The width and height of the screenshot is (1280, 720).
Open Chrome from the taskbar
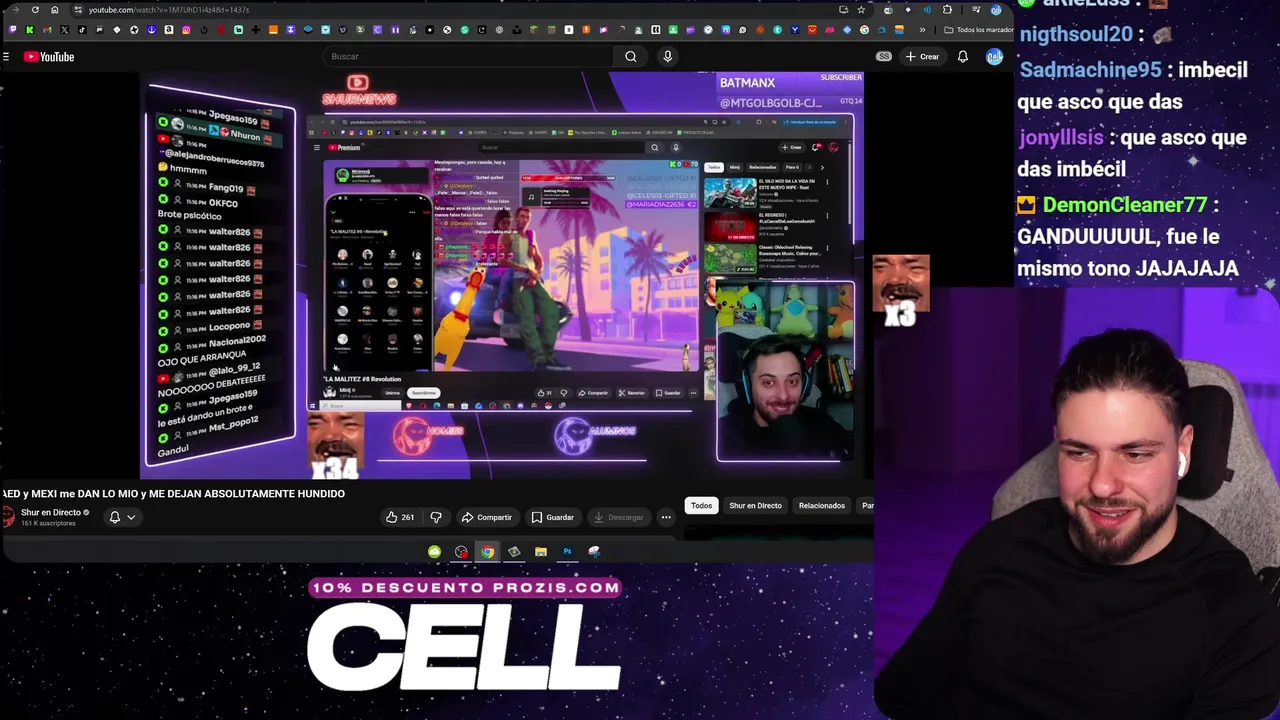click(487, 551)
